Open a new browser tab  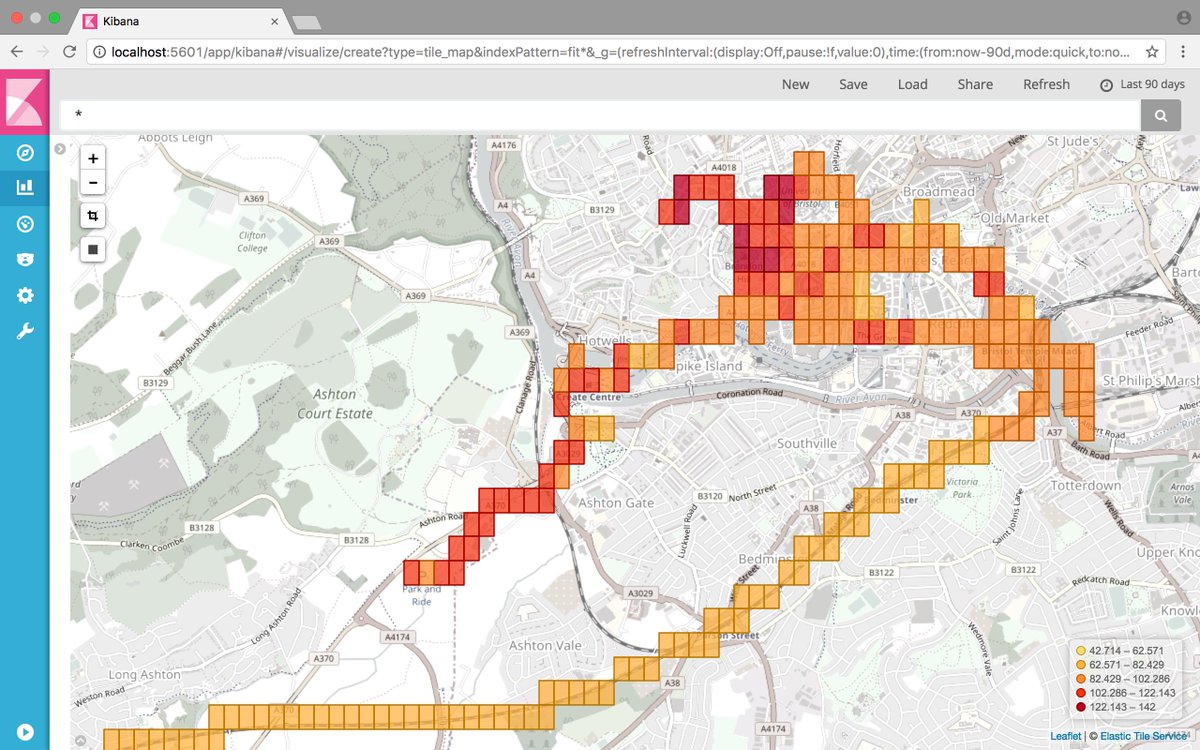point(306,21)
